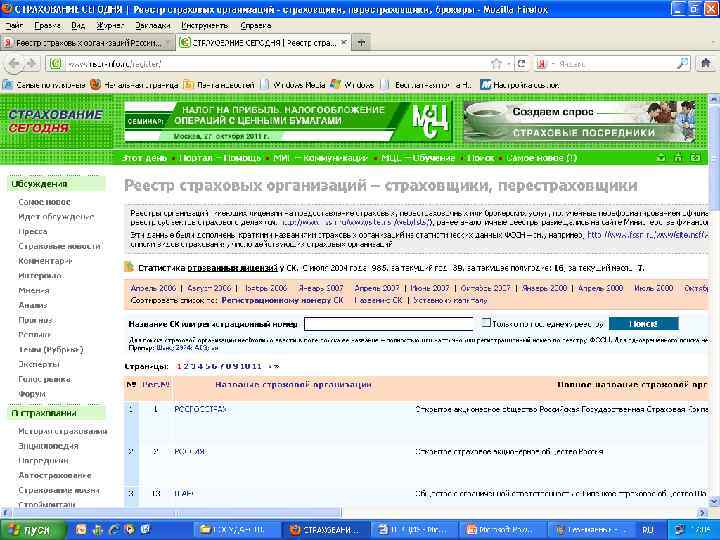Screen dimensions: 720x540
Task: Open the Инструменты menu
Action: (x=205, y=26)
